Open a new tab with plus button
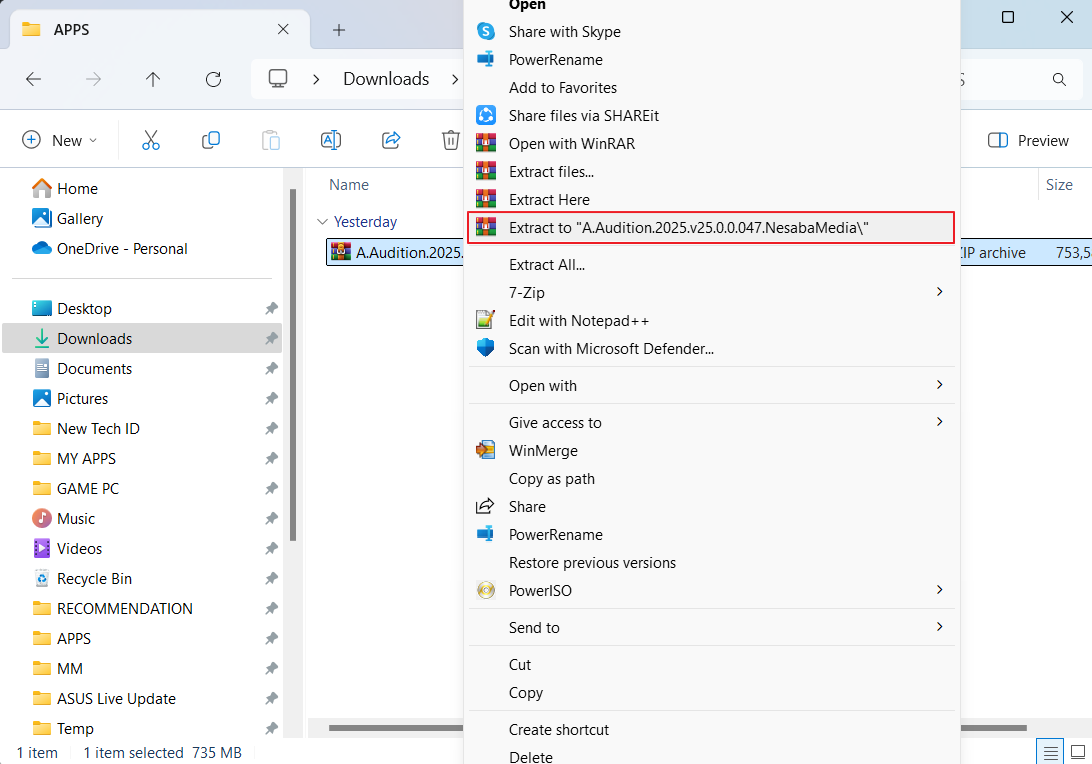Image resolution: width=1092 pixels, height=764 pixels. [x=339, y=30]
